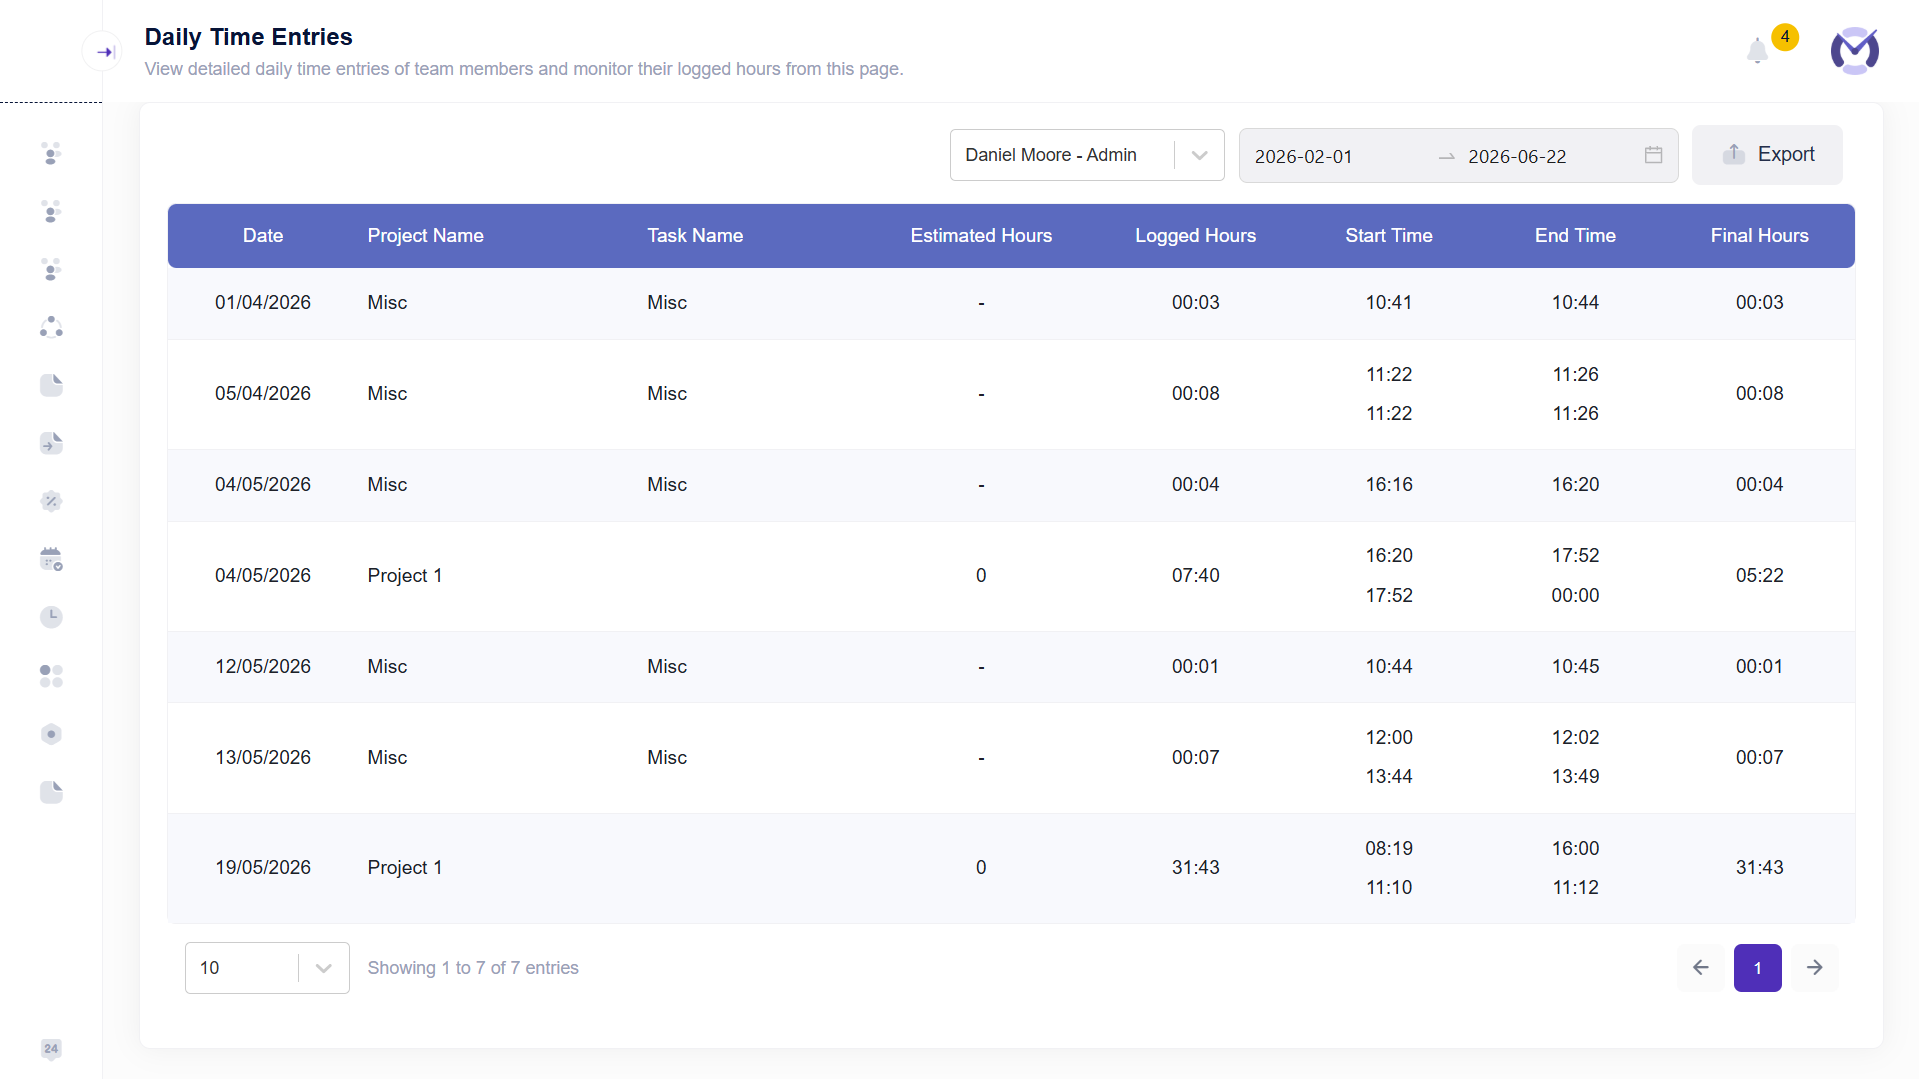1919x1079 pixels.
Task: Click the Logged Hours column header
Action: tap(1195, 236)
